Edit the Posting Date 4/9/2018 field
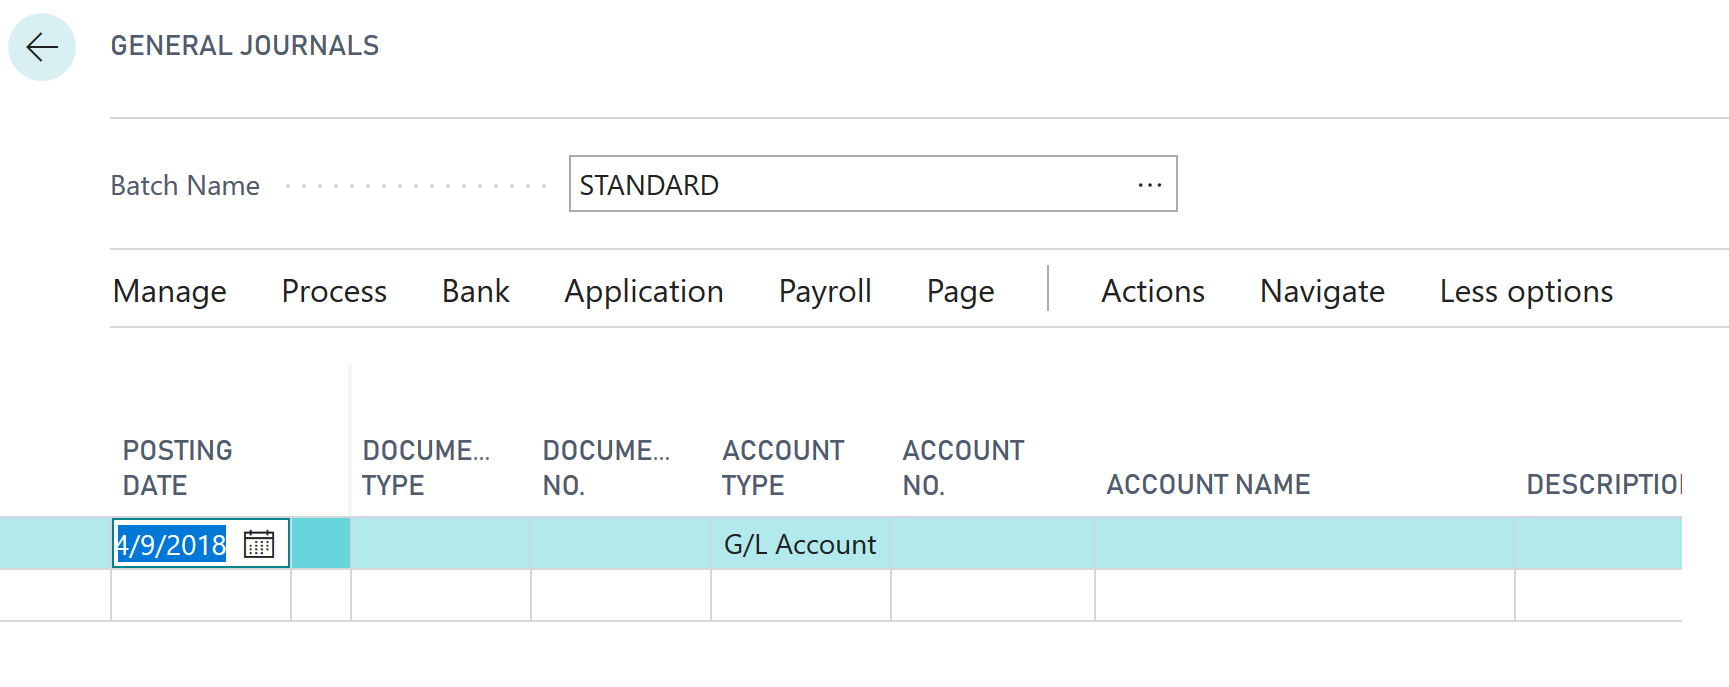1729x687 pixels. tap(172, 544)
